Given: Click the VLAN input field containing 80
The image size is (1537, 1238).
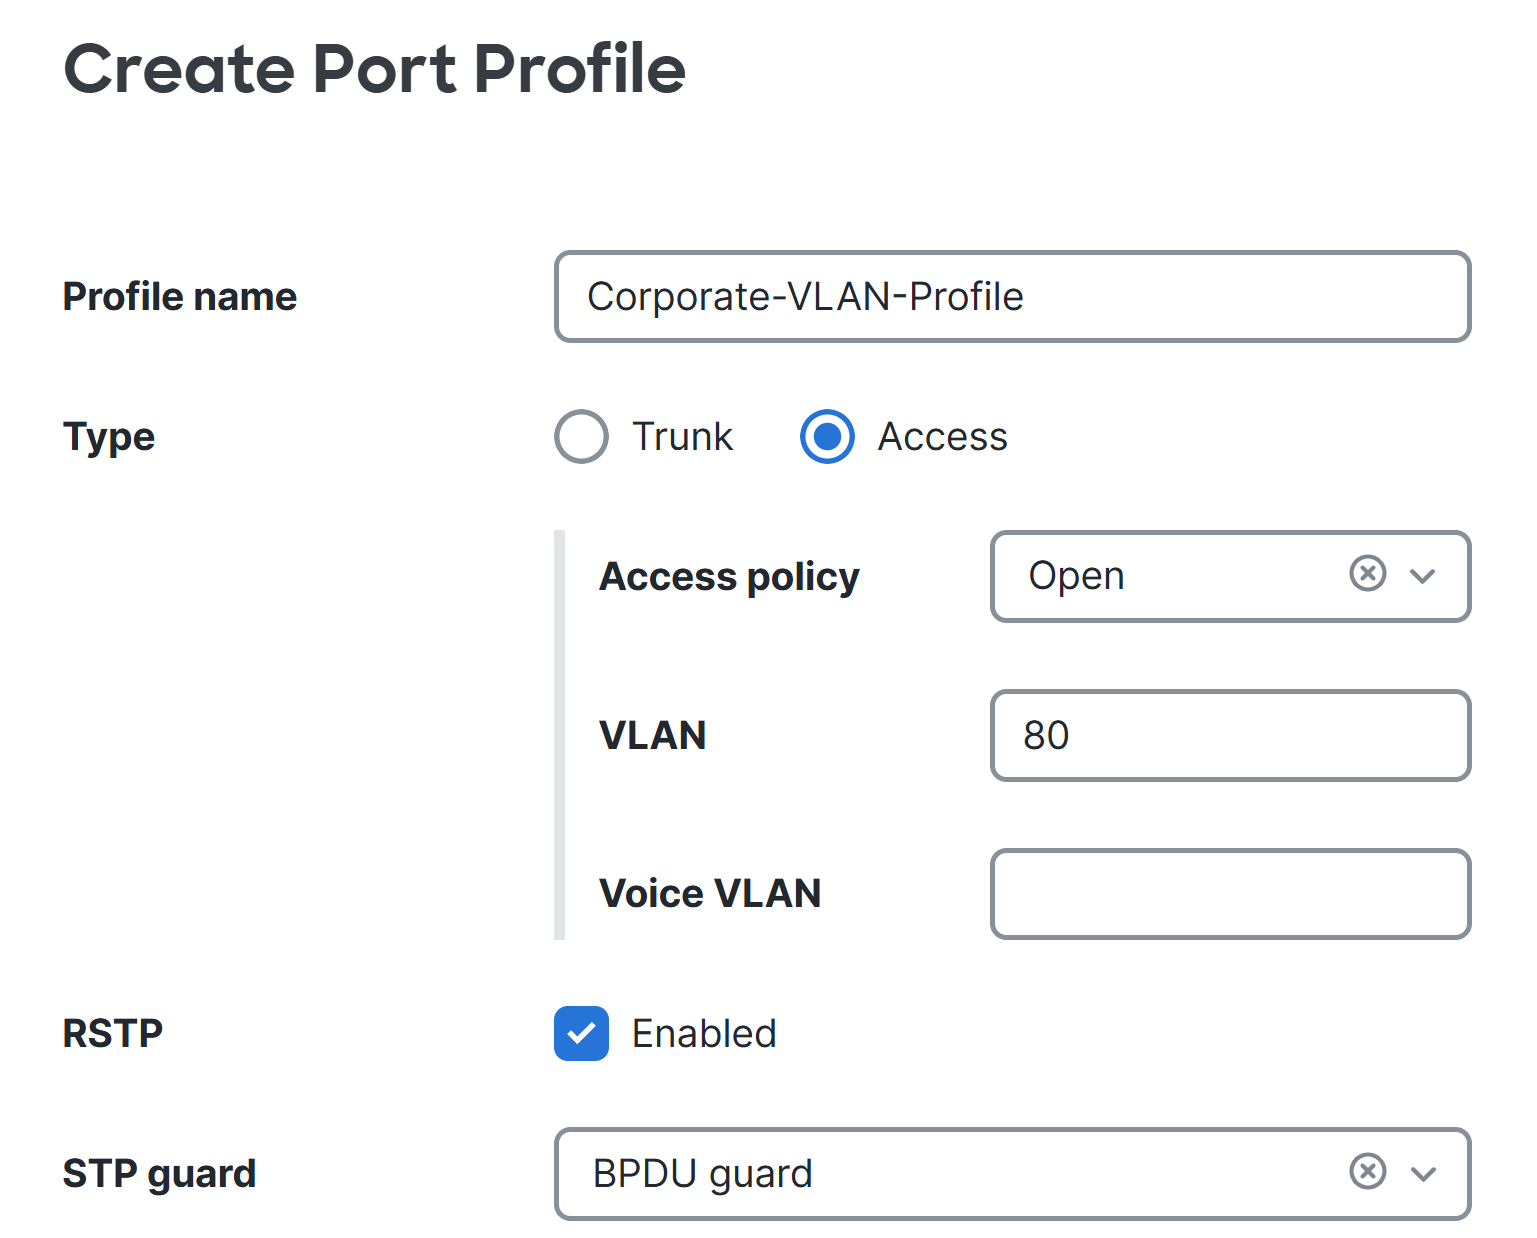Looking at the screenshot, I should tap(1230, 735).
